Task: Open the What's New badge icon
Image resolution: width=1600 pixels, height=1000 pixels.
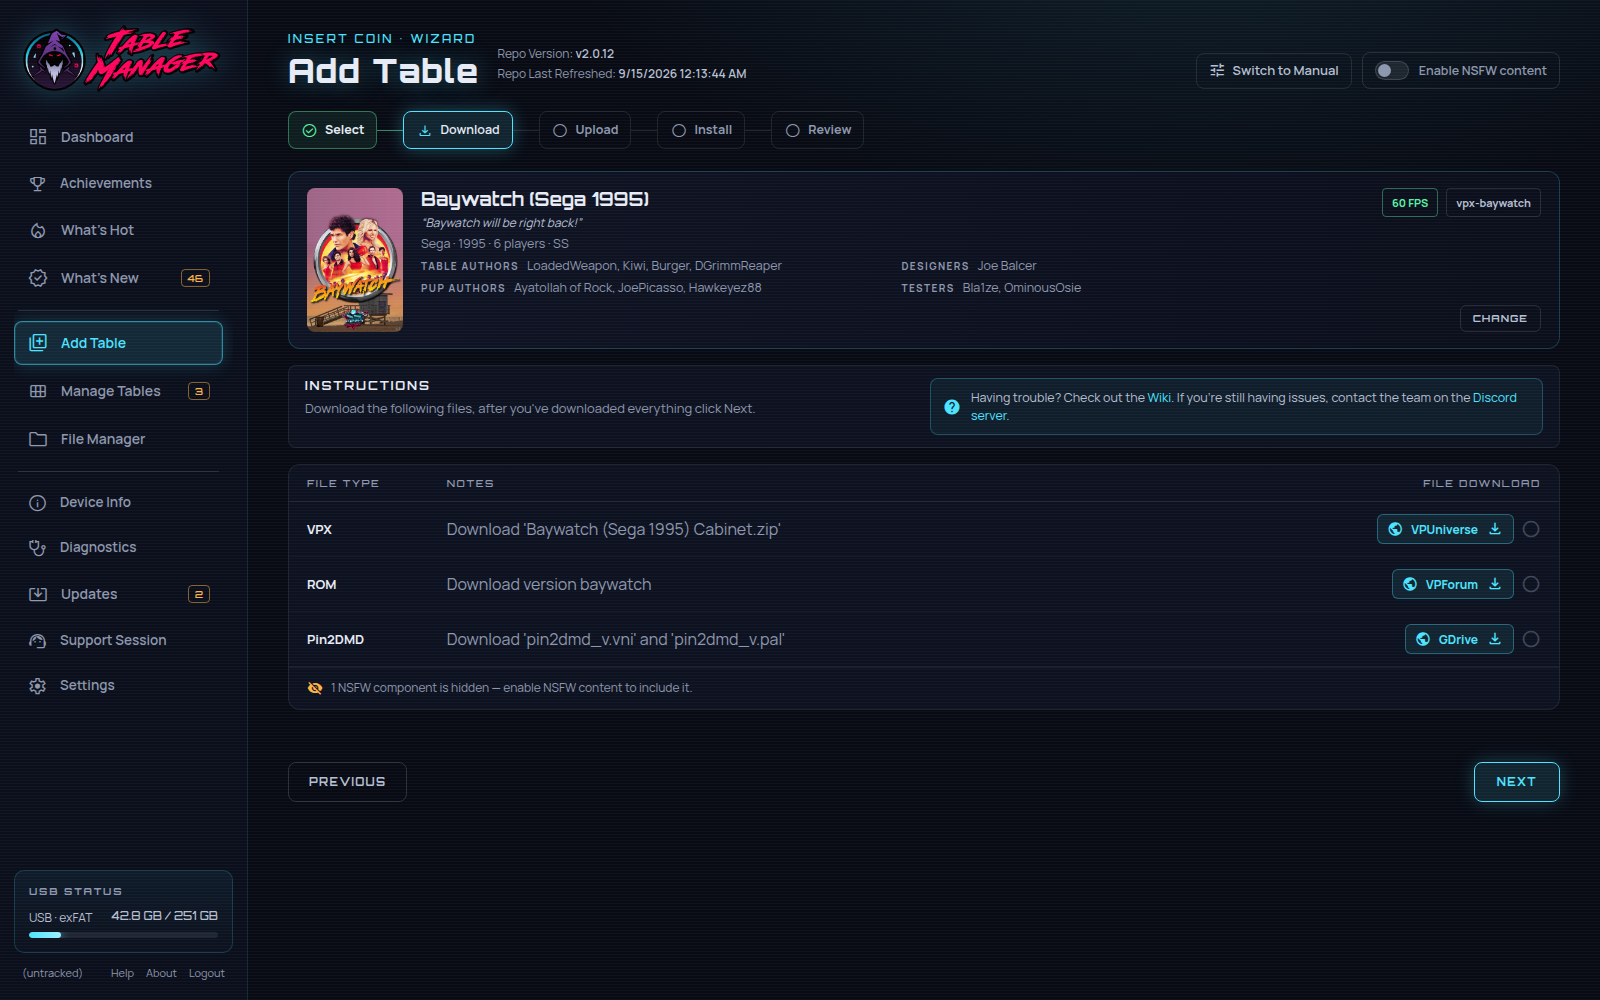Action: click(38, 278)
